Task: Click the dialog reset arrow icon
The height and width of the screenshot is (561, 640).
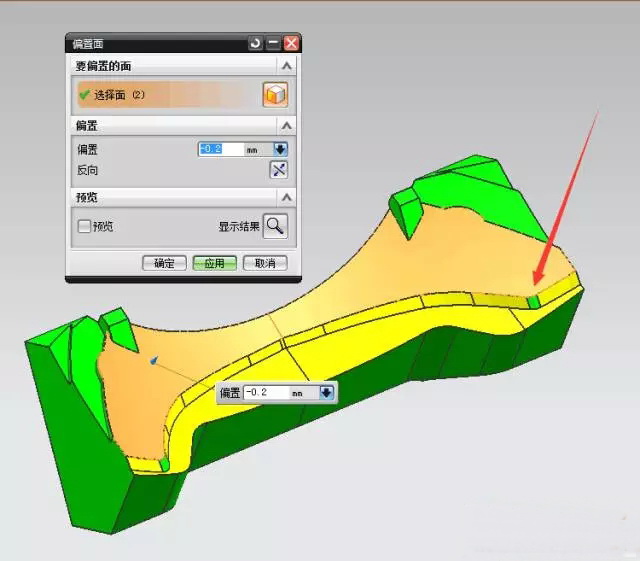Action: pyautogui.click(x=255, y=44)
